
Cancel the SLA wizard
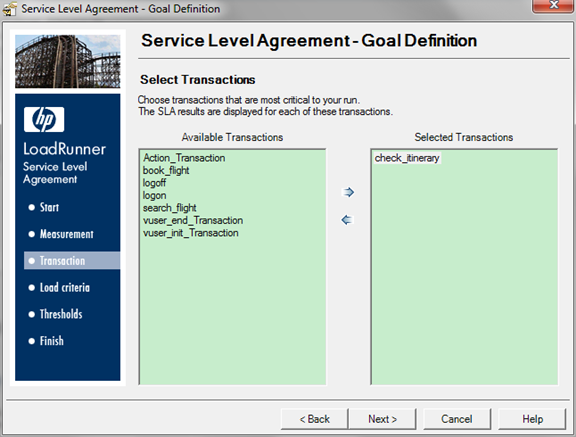[x=457, y=419]
